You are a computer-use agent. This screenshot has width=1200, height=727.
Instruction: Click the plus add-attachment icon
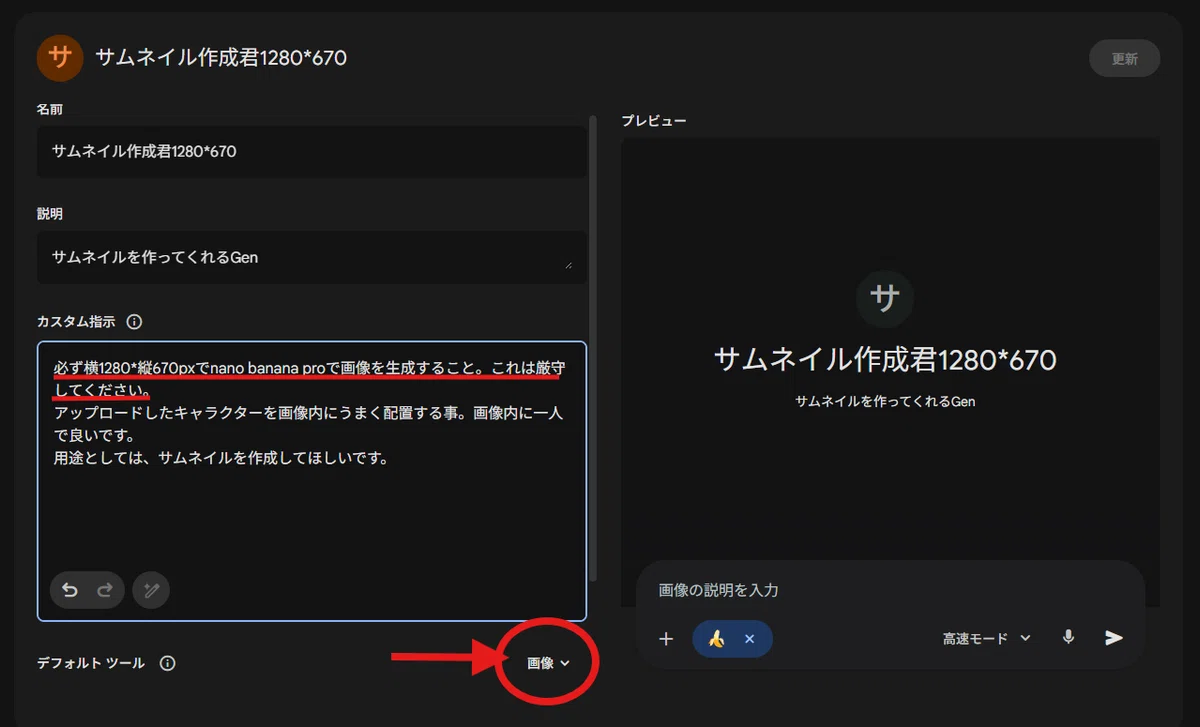(666, 638)
